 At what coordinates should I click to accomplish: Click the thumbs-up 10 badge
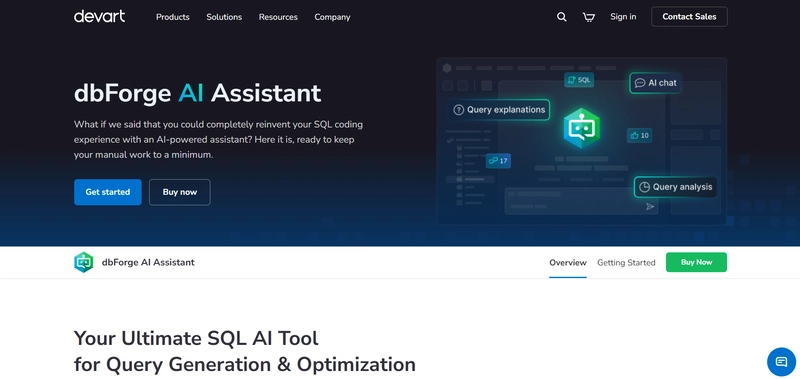tap(639, 135)
